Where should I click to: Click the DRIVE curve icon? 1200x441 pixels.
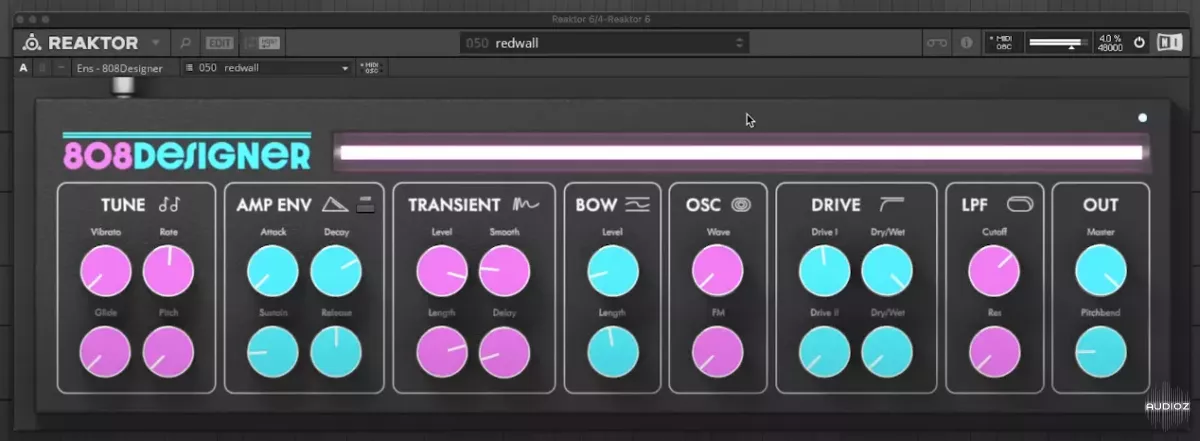(892, 205)
